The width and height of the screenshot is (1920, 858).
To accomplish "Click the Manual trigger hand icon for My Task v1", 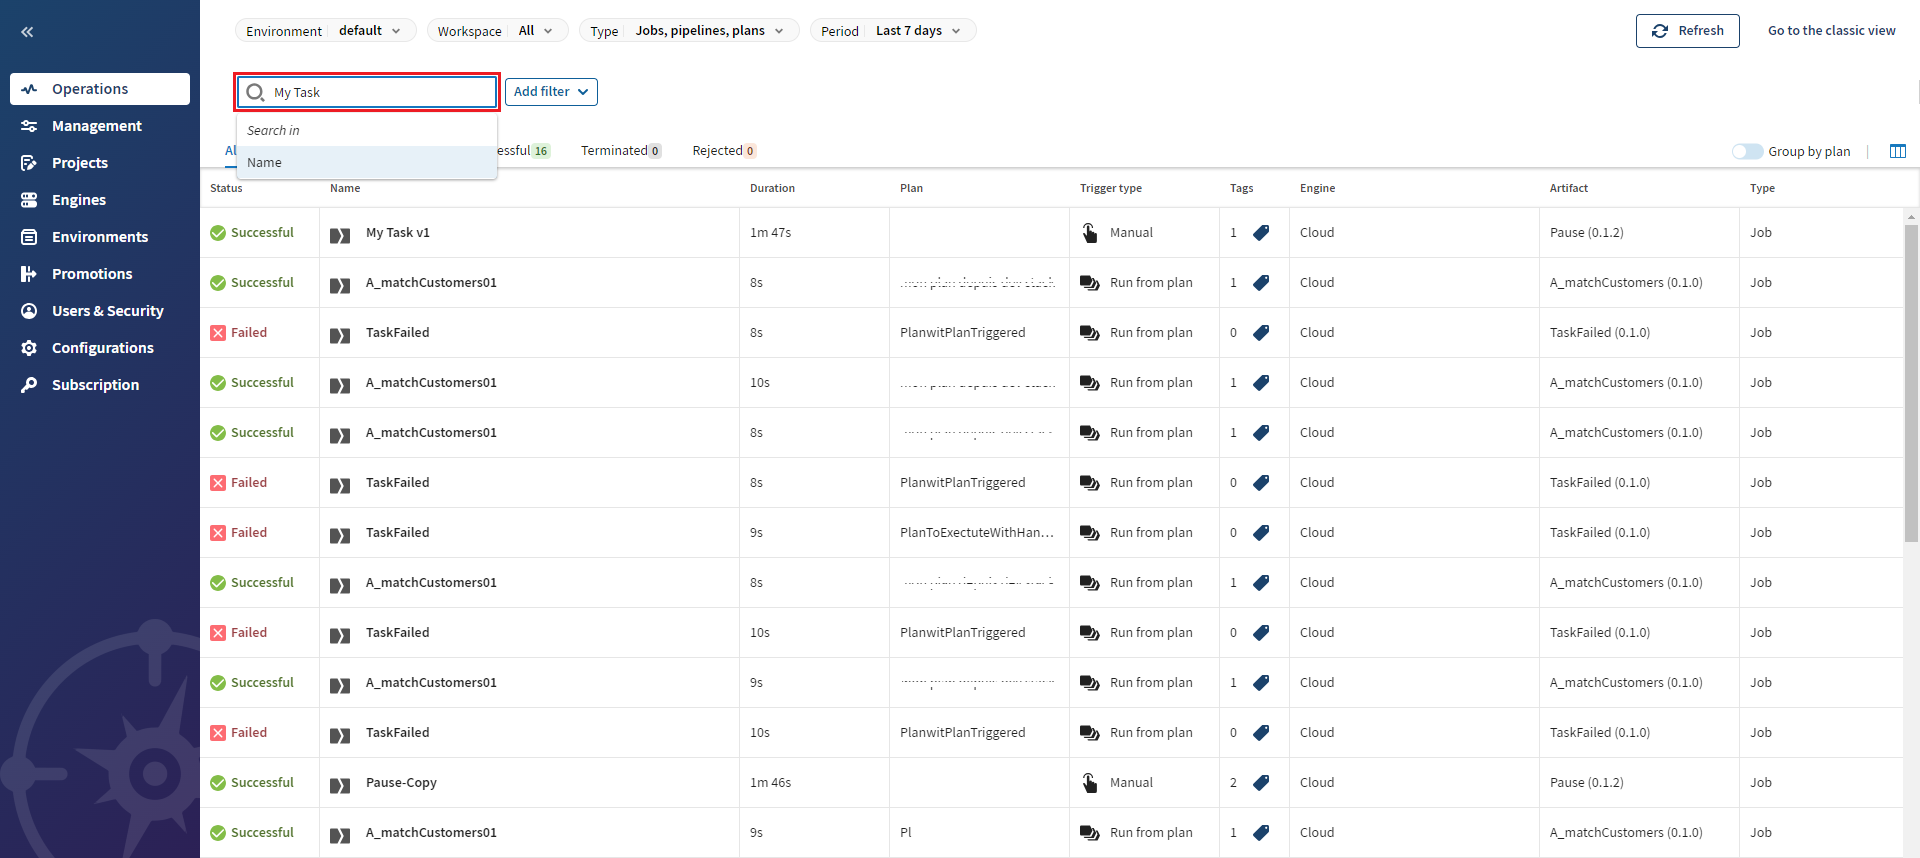I will click(1090, 233).
